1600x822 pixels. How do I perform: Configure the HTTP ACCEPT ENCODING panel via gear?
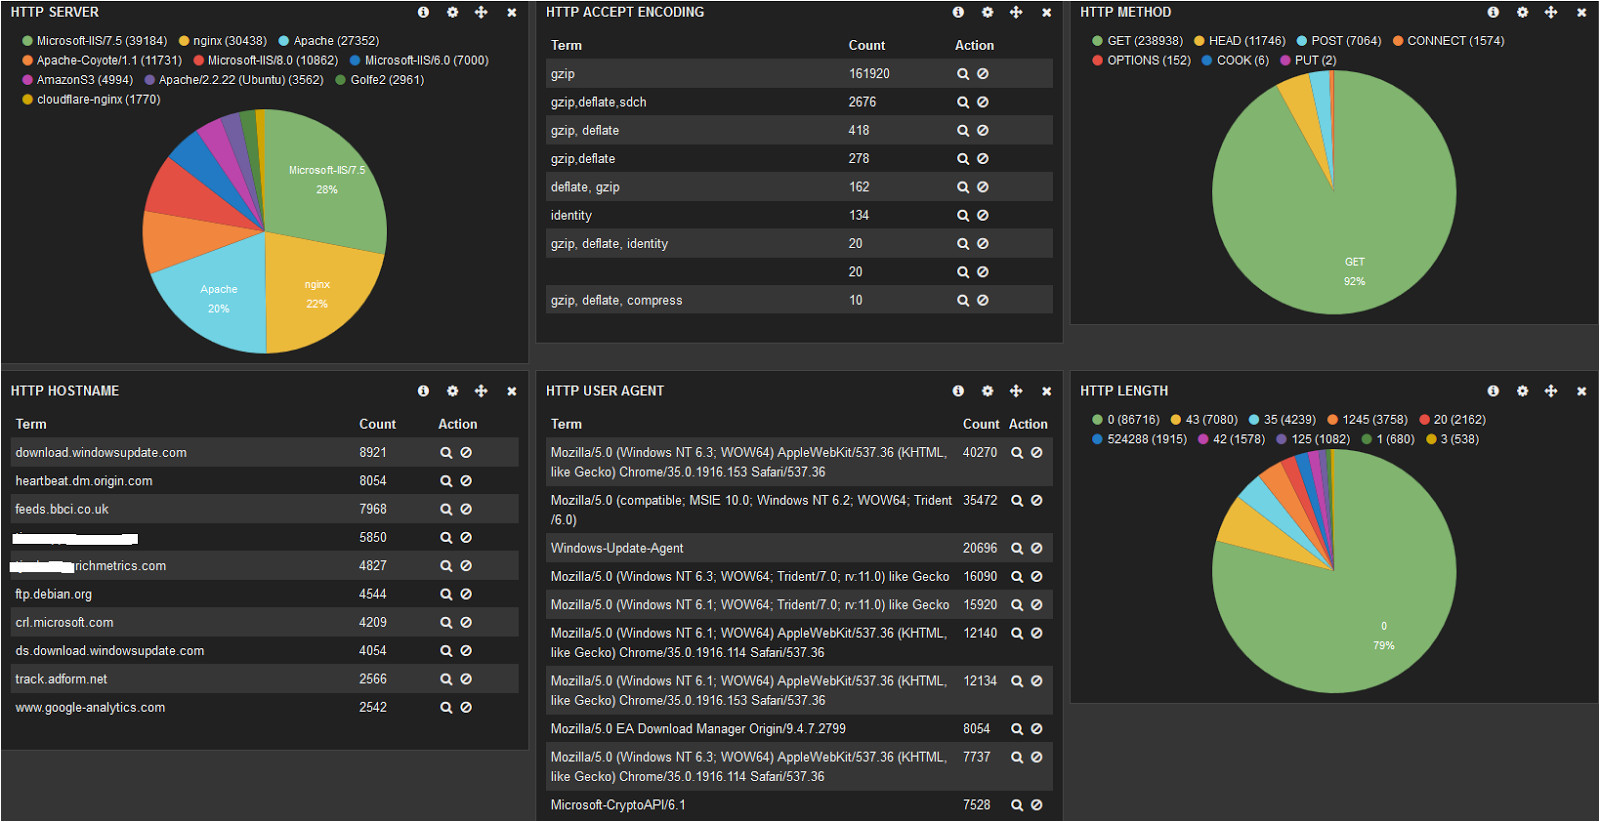pos(987,12)
